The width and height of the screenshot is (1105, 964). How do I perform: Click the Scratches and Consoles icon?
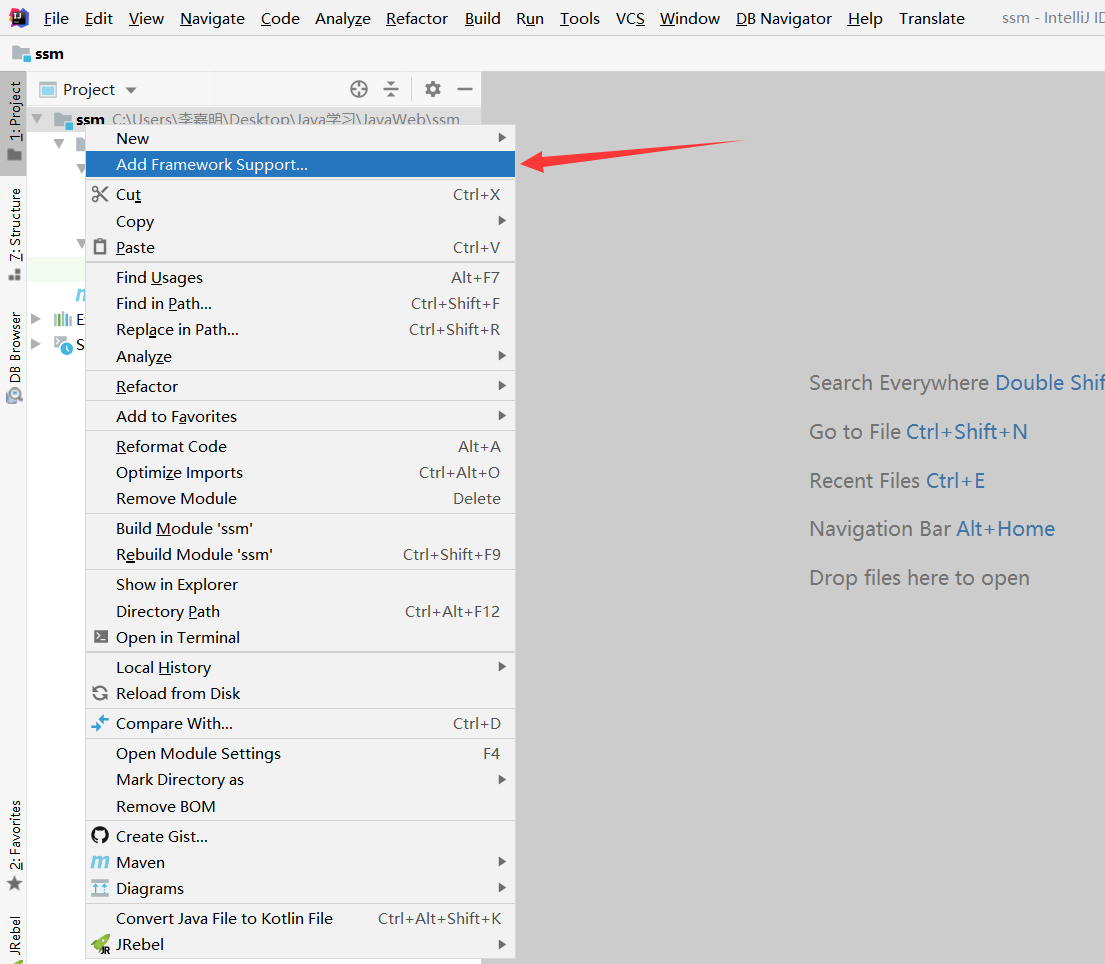pos(63,345)
